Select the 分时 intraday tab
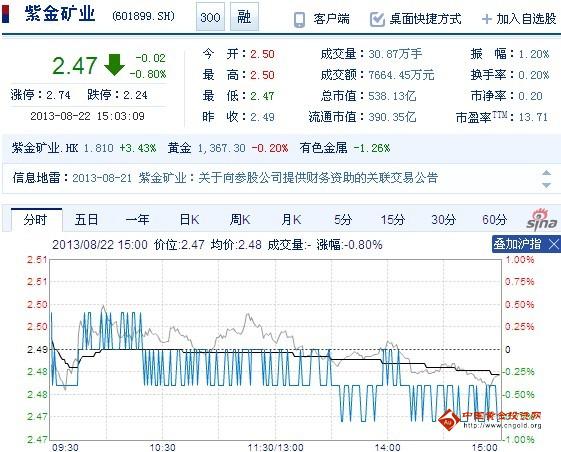 (x=36, y=220)
